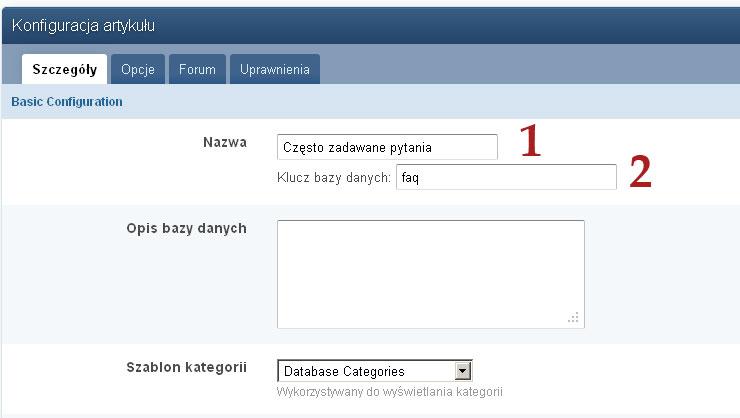Click the Nazwa text field
The height and width of the screenshot is (418, 740).
click(386, 147)
